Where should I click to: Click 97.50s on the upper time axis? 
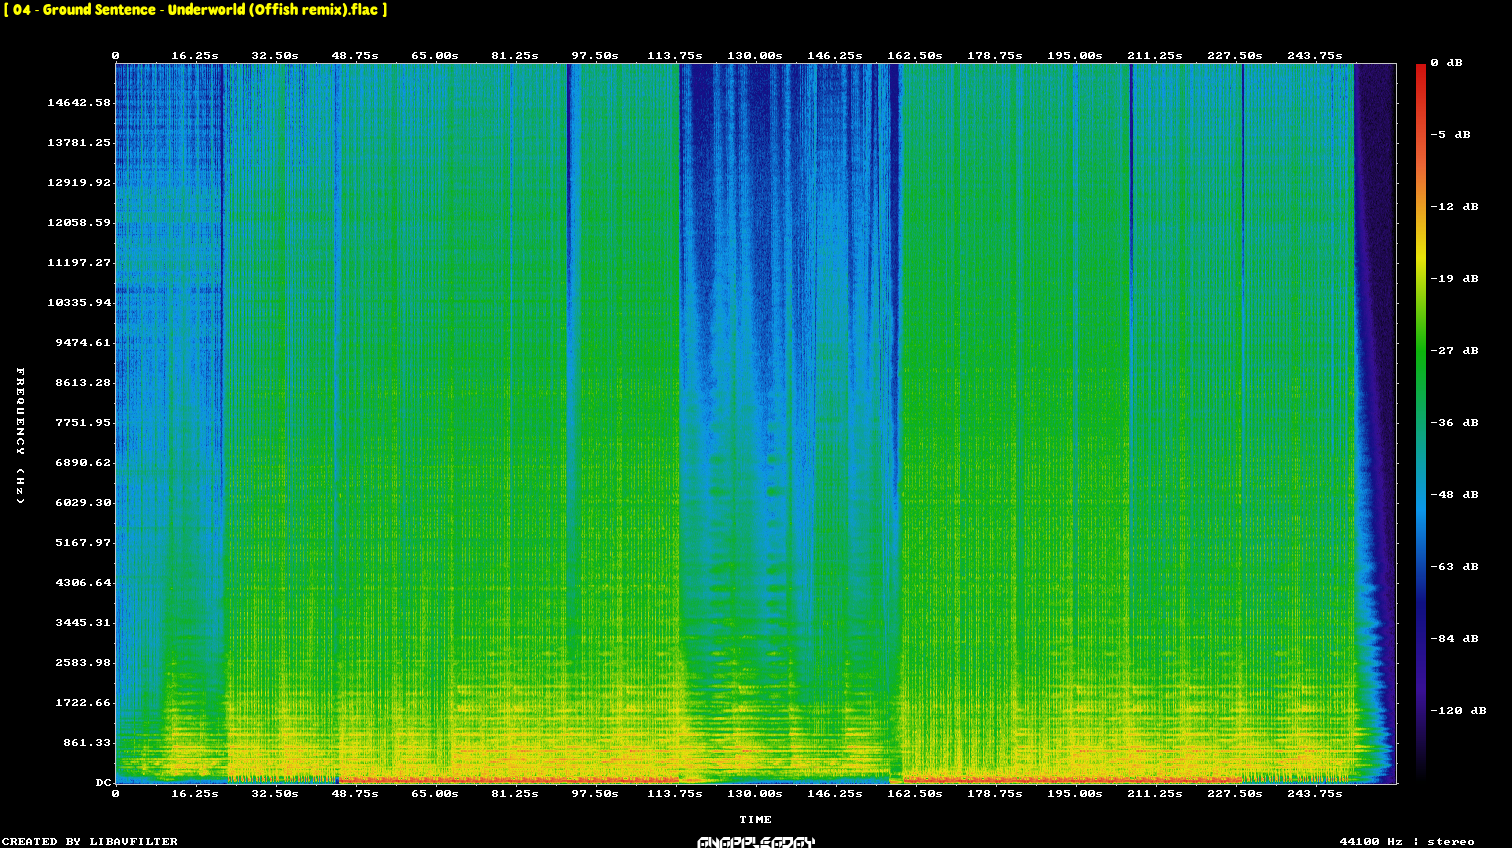tap(595, 56)
